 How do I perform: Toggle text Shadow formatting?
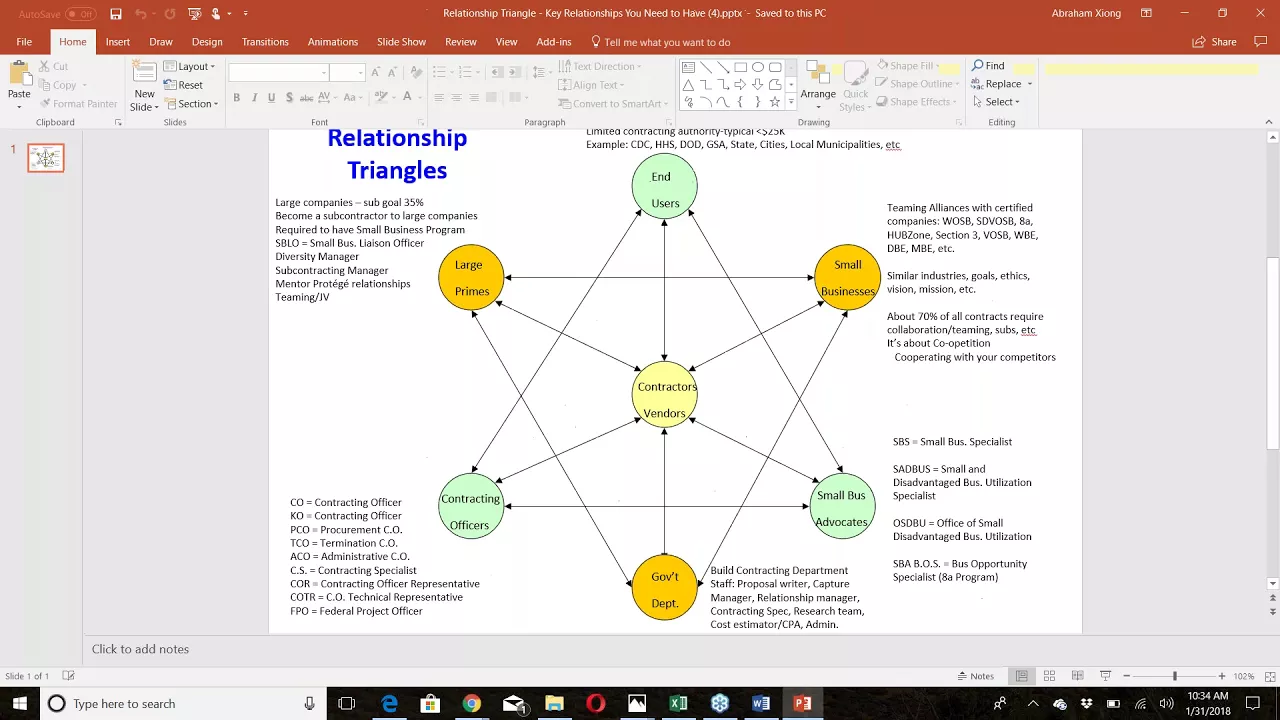tap(289, 98)
